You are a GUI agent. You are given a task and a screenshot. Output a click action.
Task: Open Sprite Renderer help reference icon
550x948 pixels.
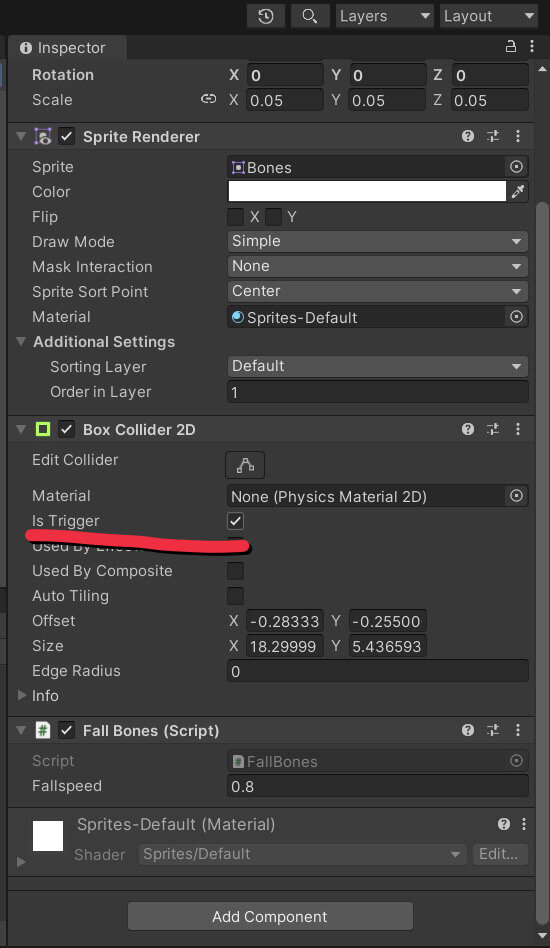(x=468, y=136)
